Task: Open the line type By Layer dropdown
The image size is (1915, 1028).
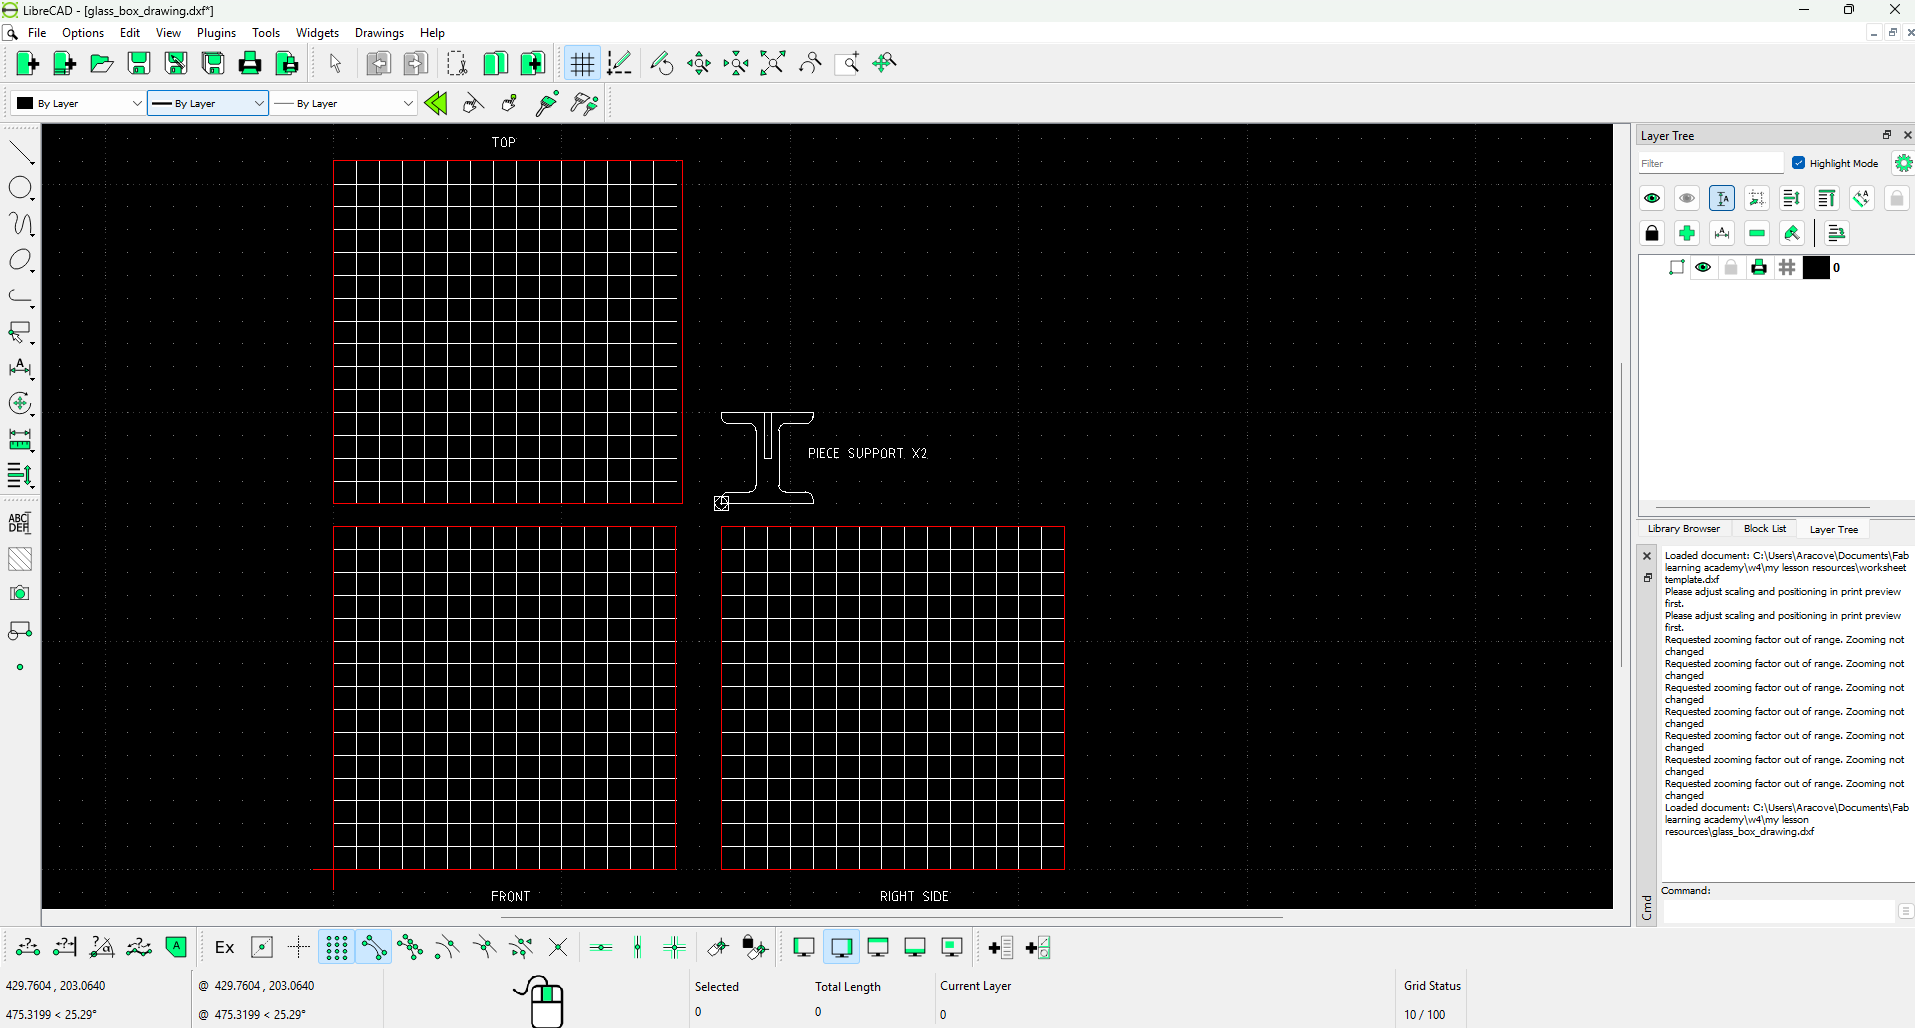Action: [344, 103]
